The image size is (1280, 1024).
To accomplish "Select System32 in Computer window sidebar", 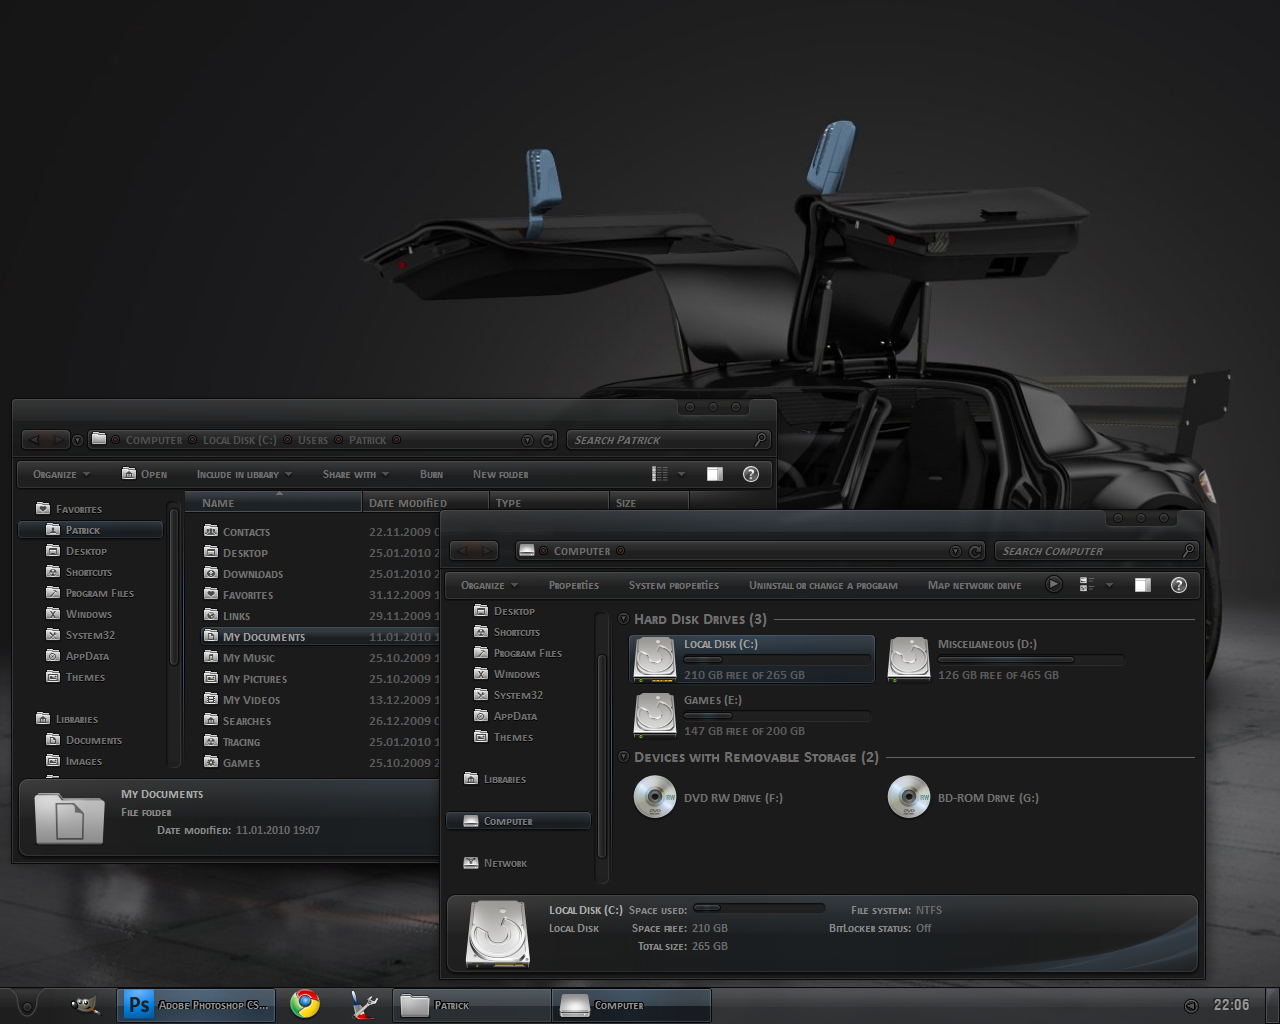I will [518, 695].
